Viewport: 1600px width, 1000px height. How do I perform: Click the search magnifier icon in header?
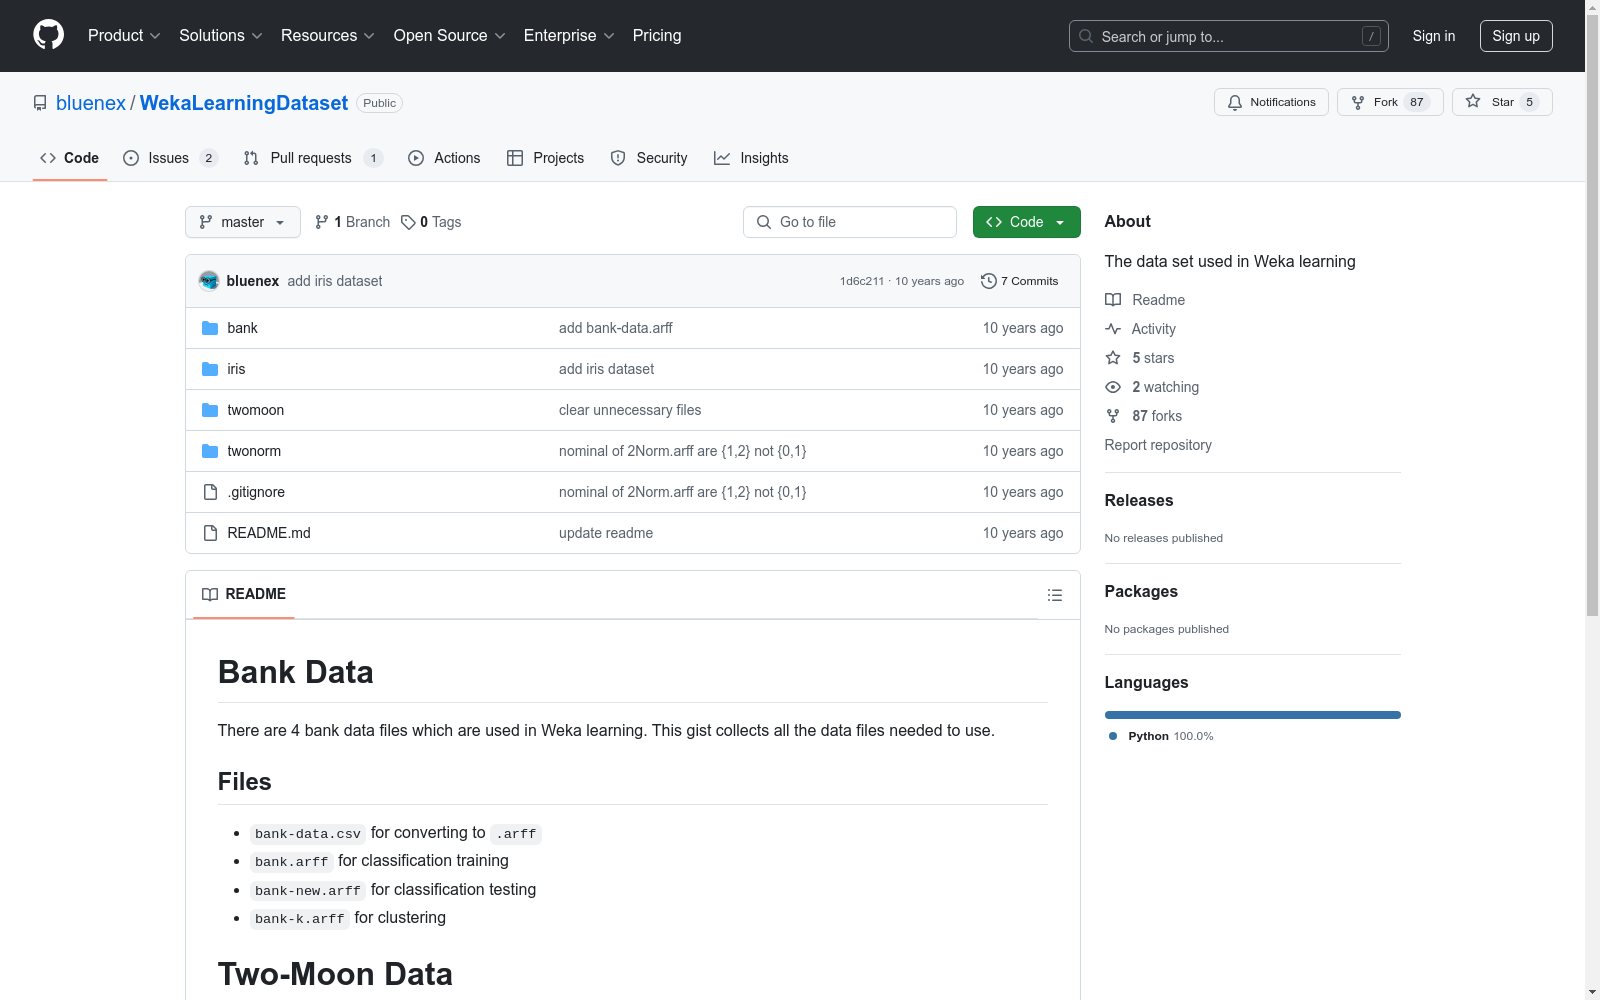[1086, 36]
